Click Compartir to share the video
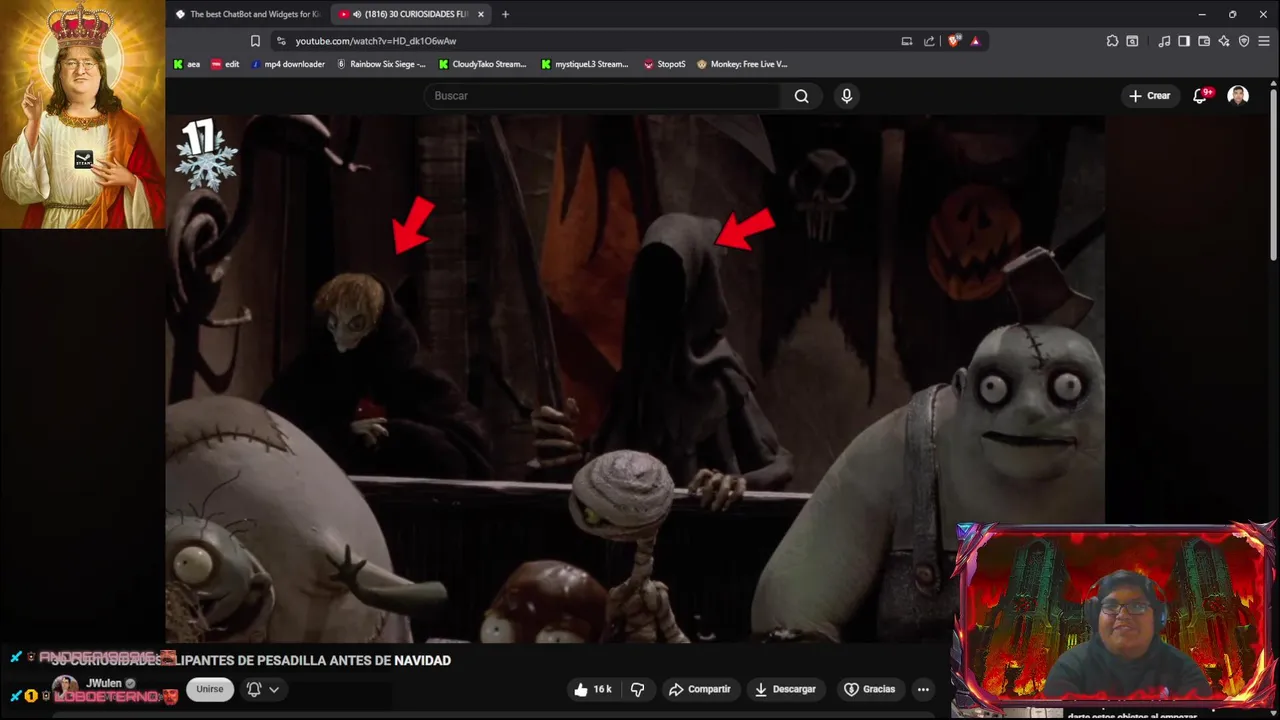Screen dimensions: 1280x720 click(700, 689)
